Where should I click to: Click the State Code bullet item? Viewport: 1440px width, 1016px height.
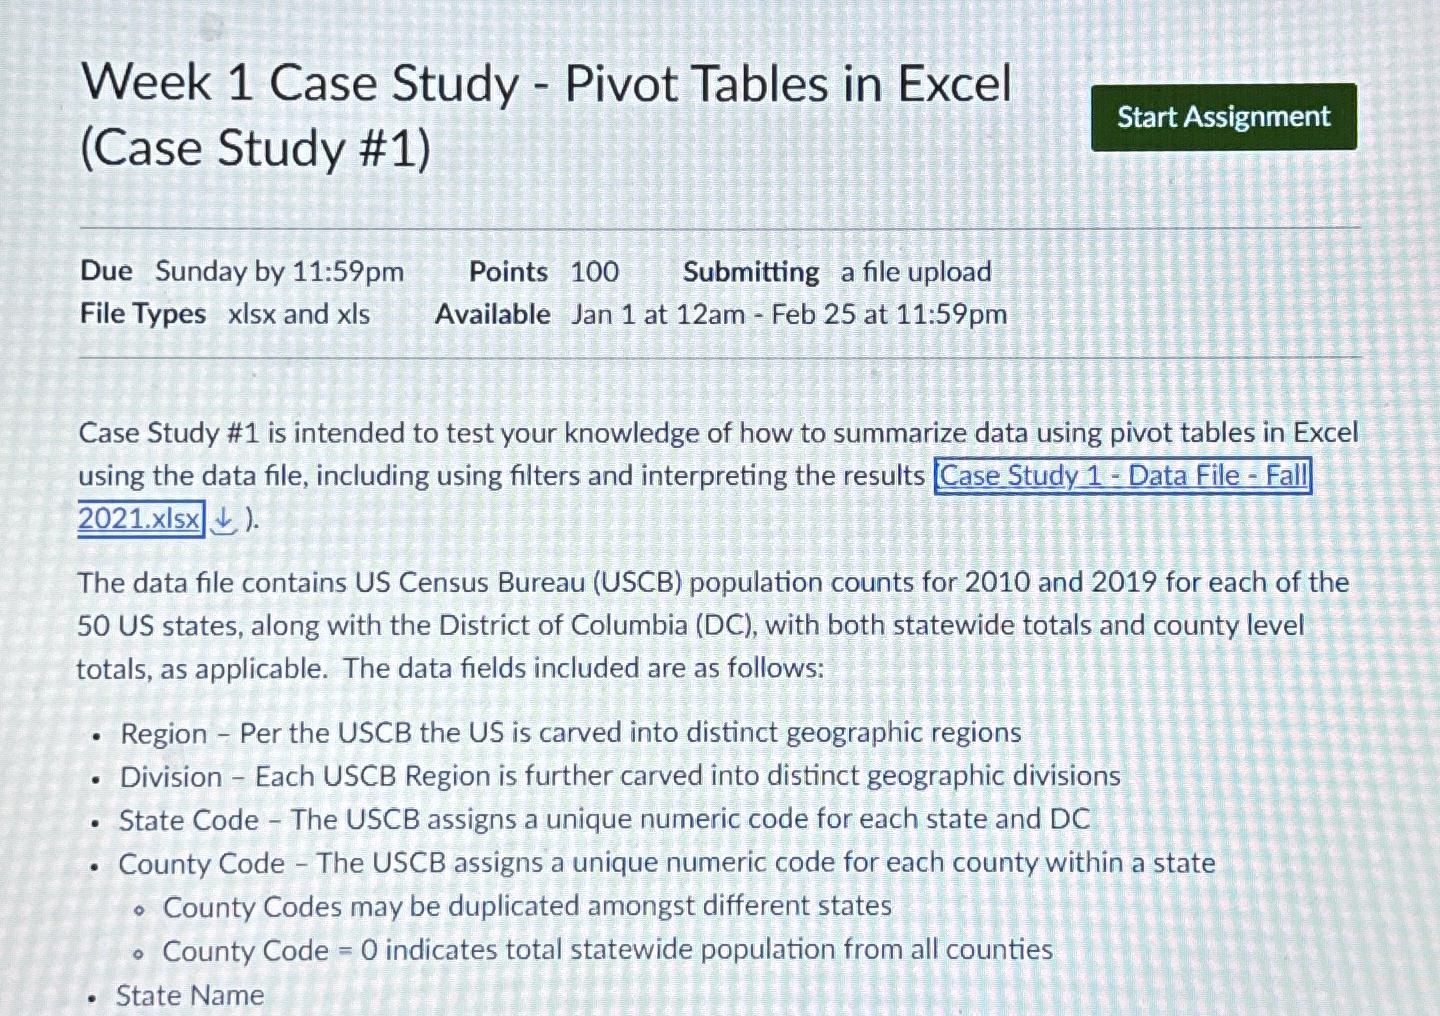tap(604, 819)
